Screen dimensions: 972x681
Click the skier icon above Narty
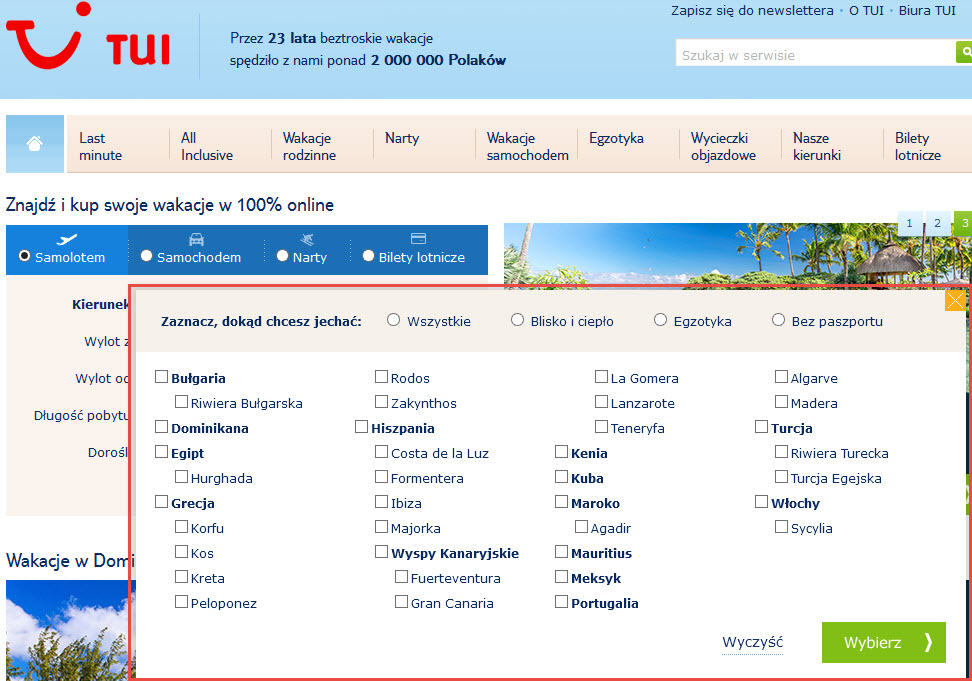307,239
